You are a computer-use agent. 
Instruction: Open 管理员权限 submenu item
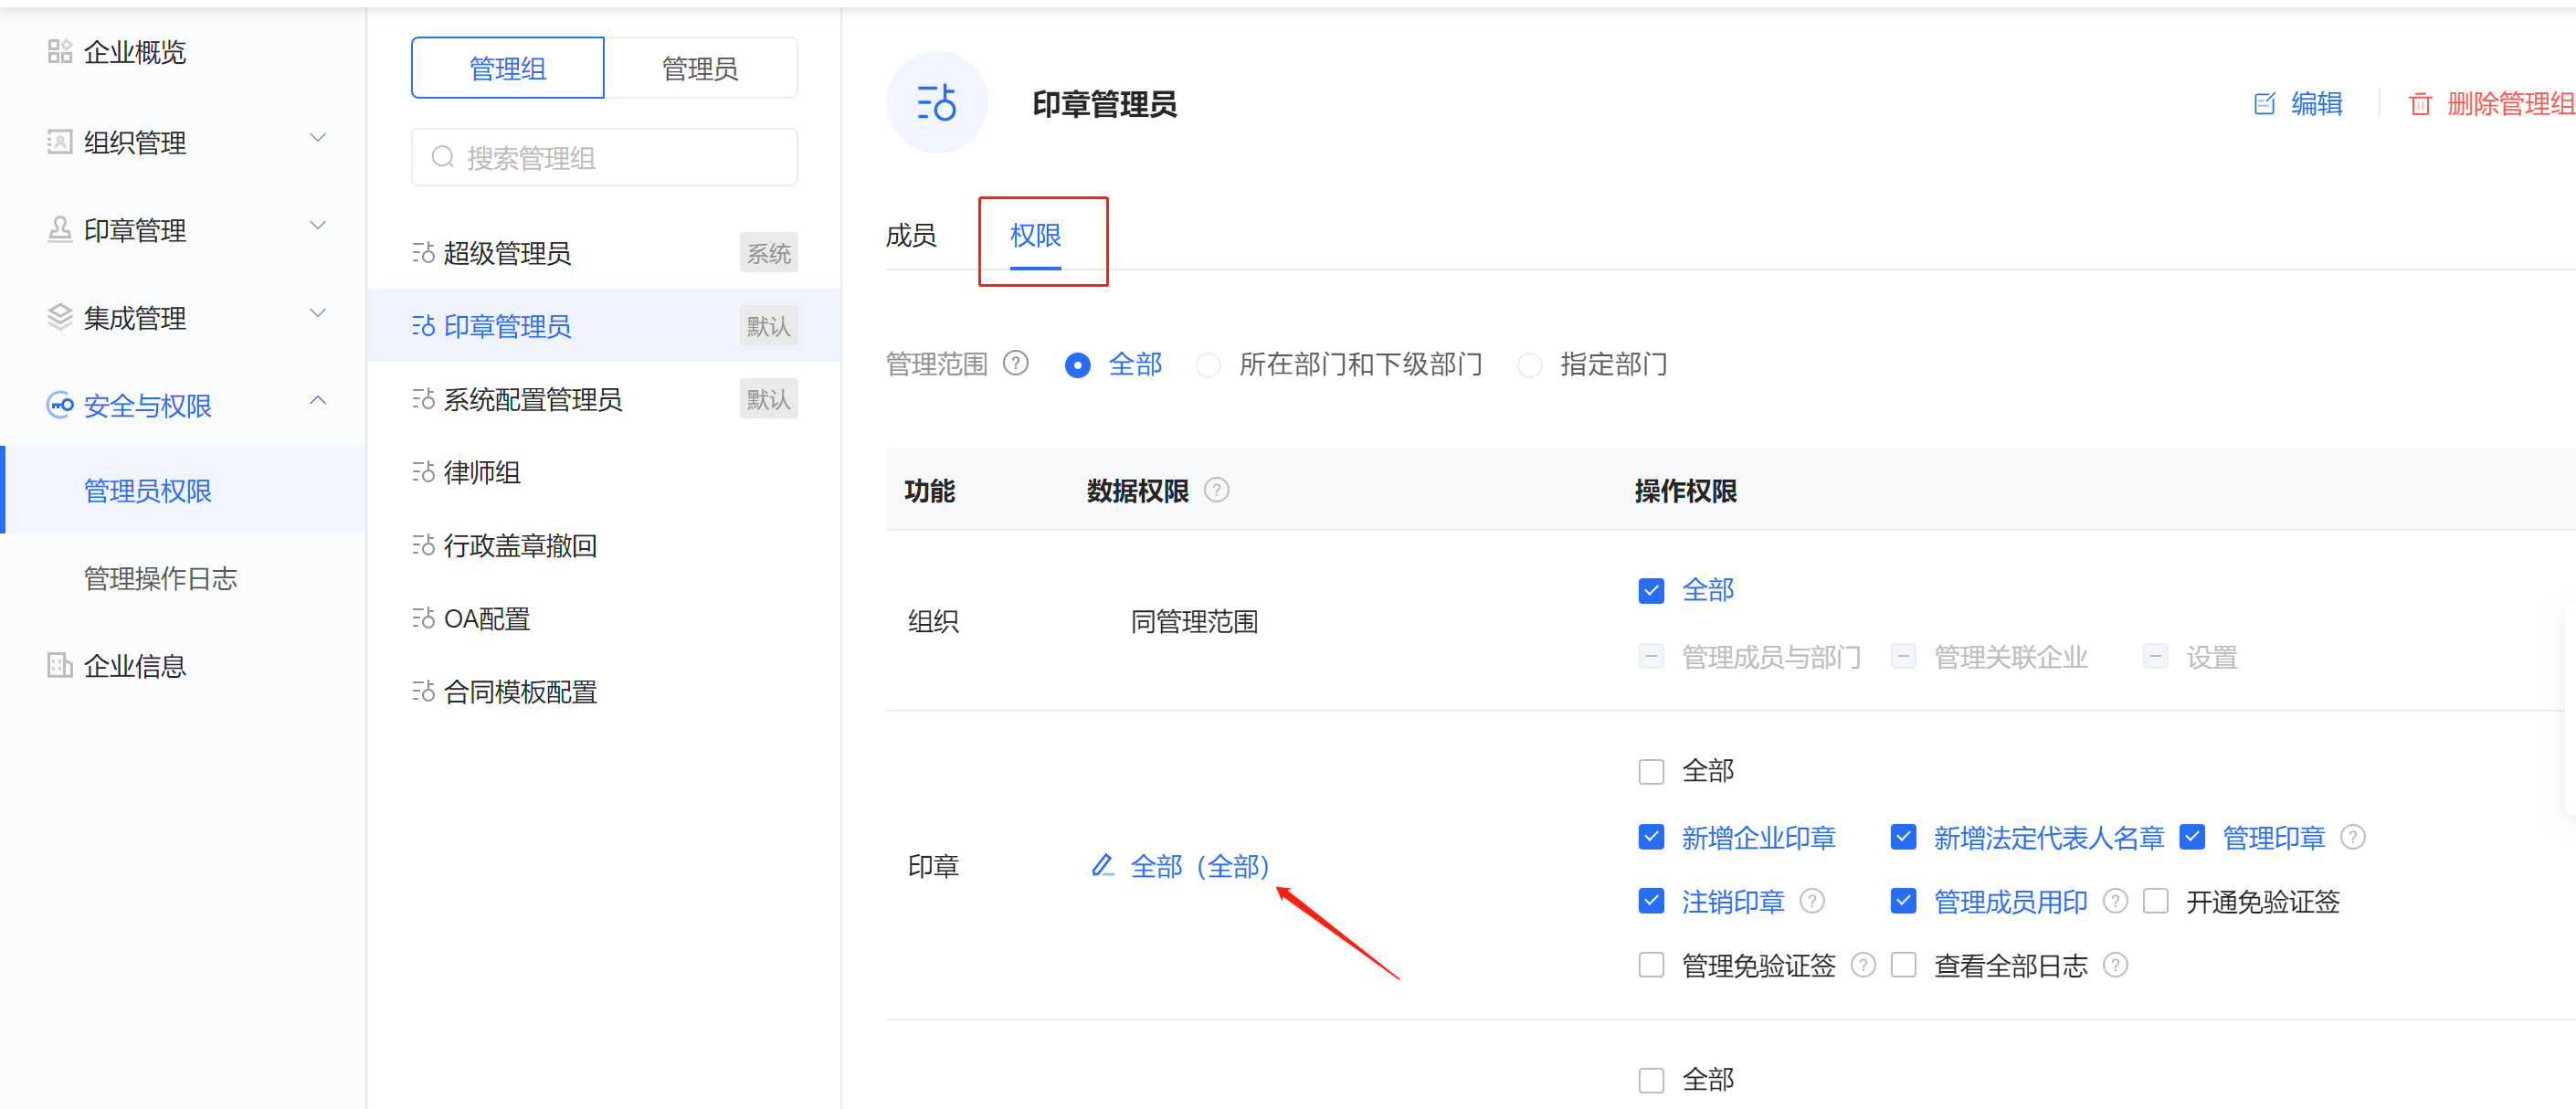click(184, 490)
